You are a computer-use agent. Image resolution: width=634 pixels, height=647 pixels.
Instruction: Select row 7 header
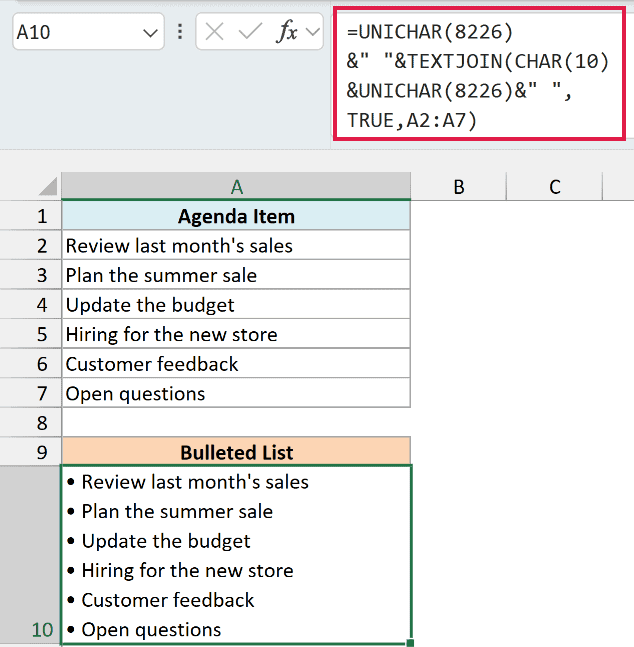31,393
